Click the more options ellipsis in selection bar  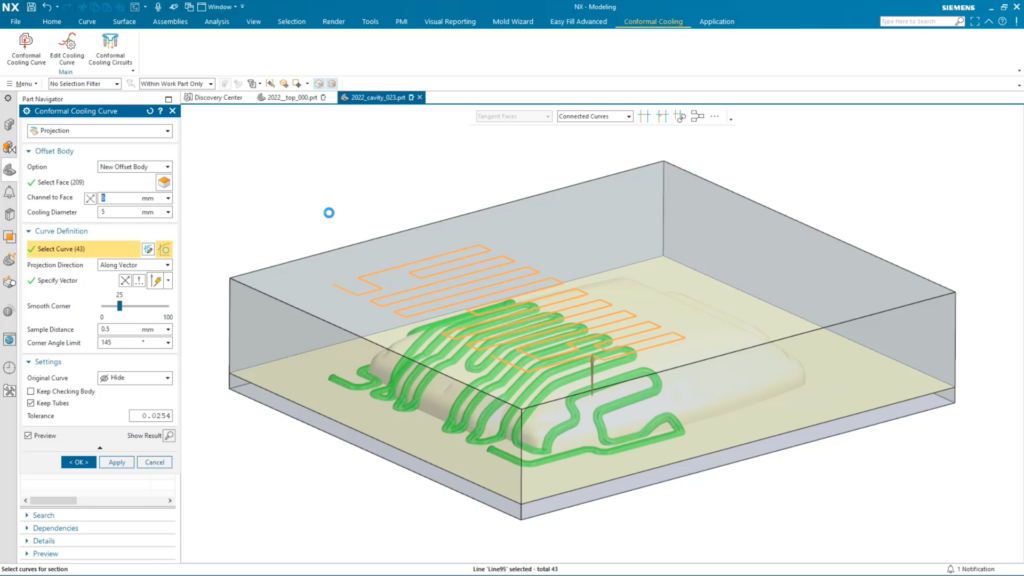[x=714, y=116]
